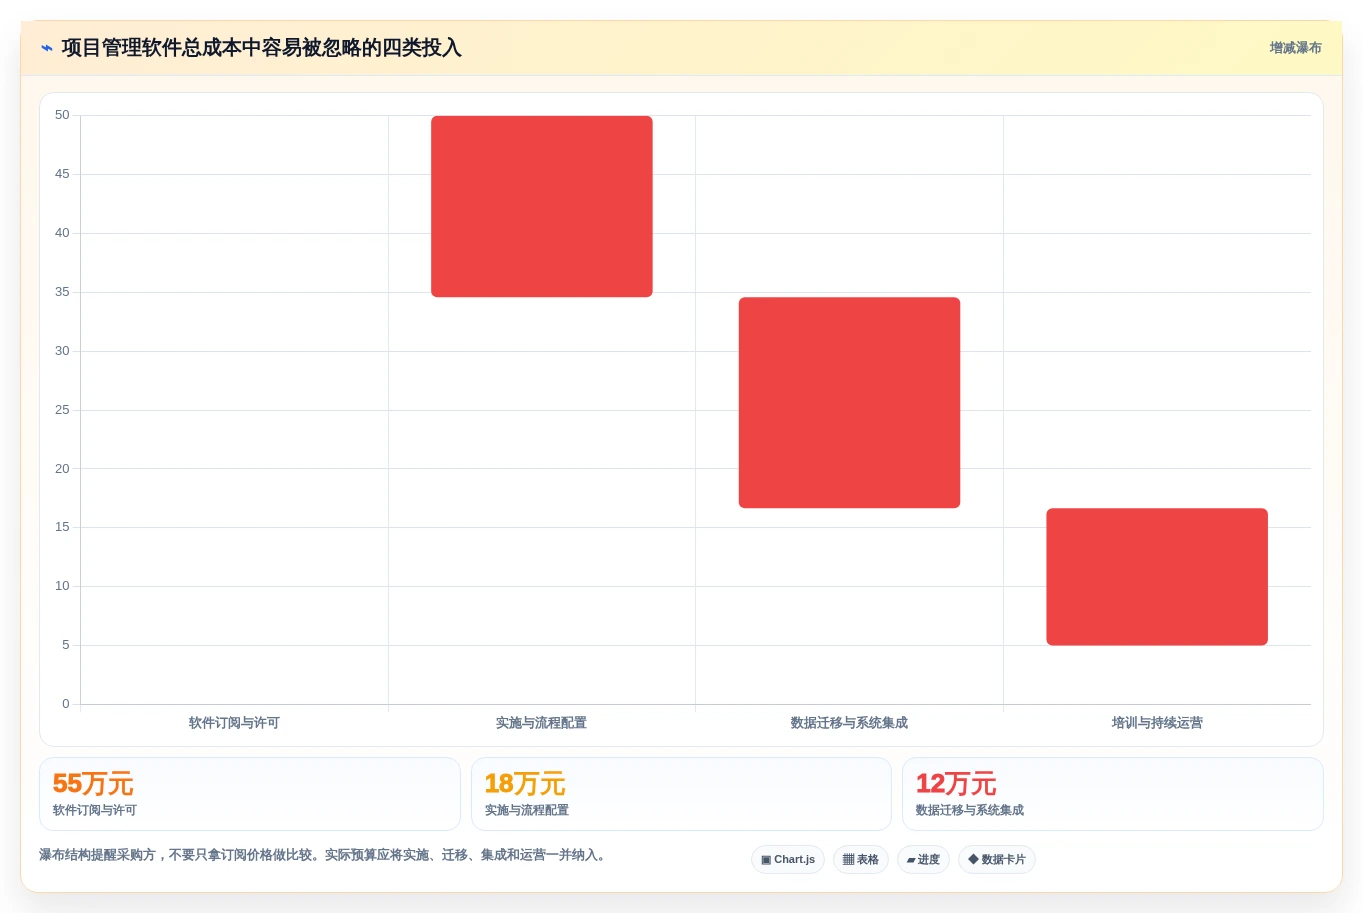
Task: Click the y-axis value 35
Action: pyautogui.click(x=62, y=292)
